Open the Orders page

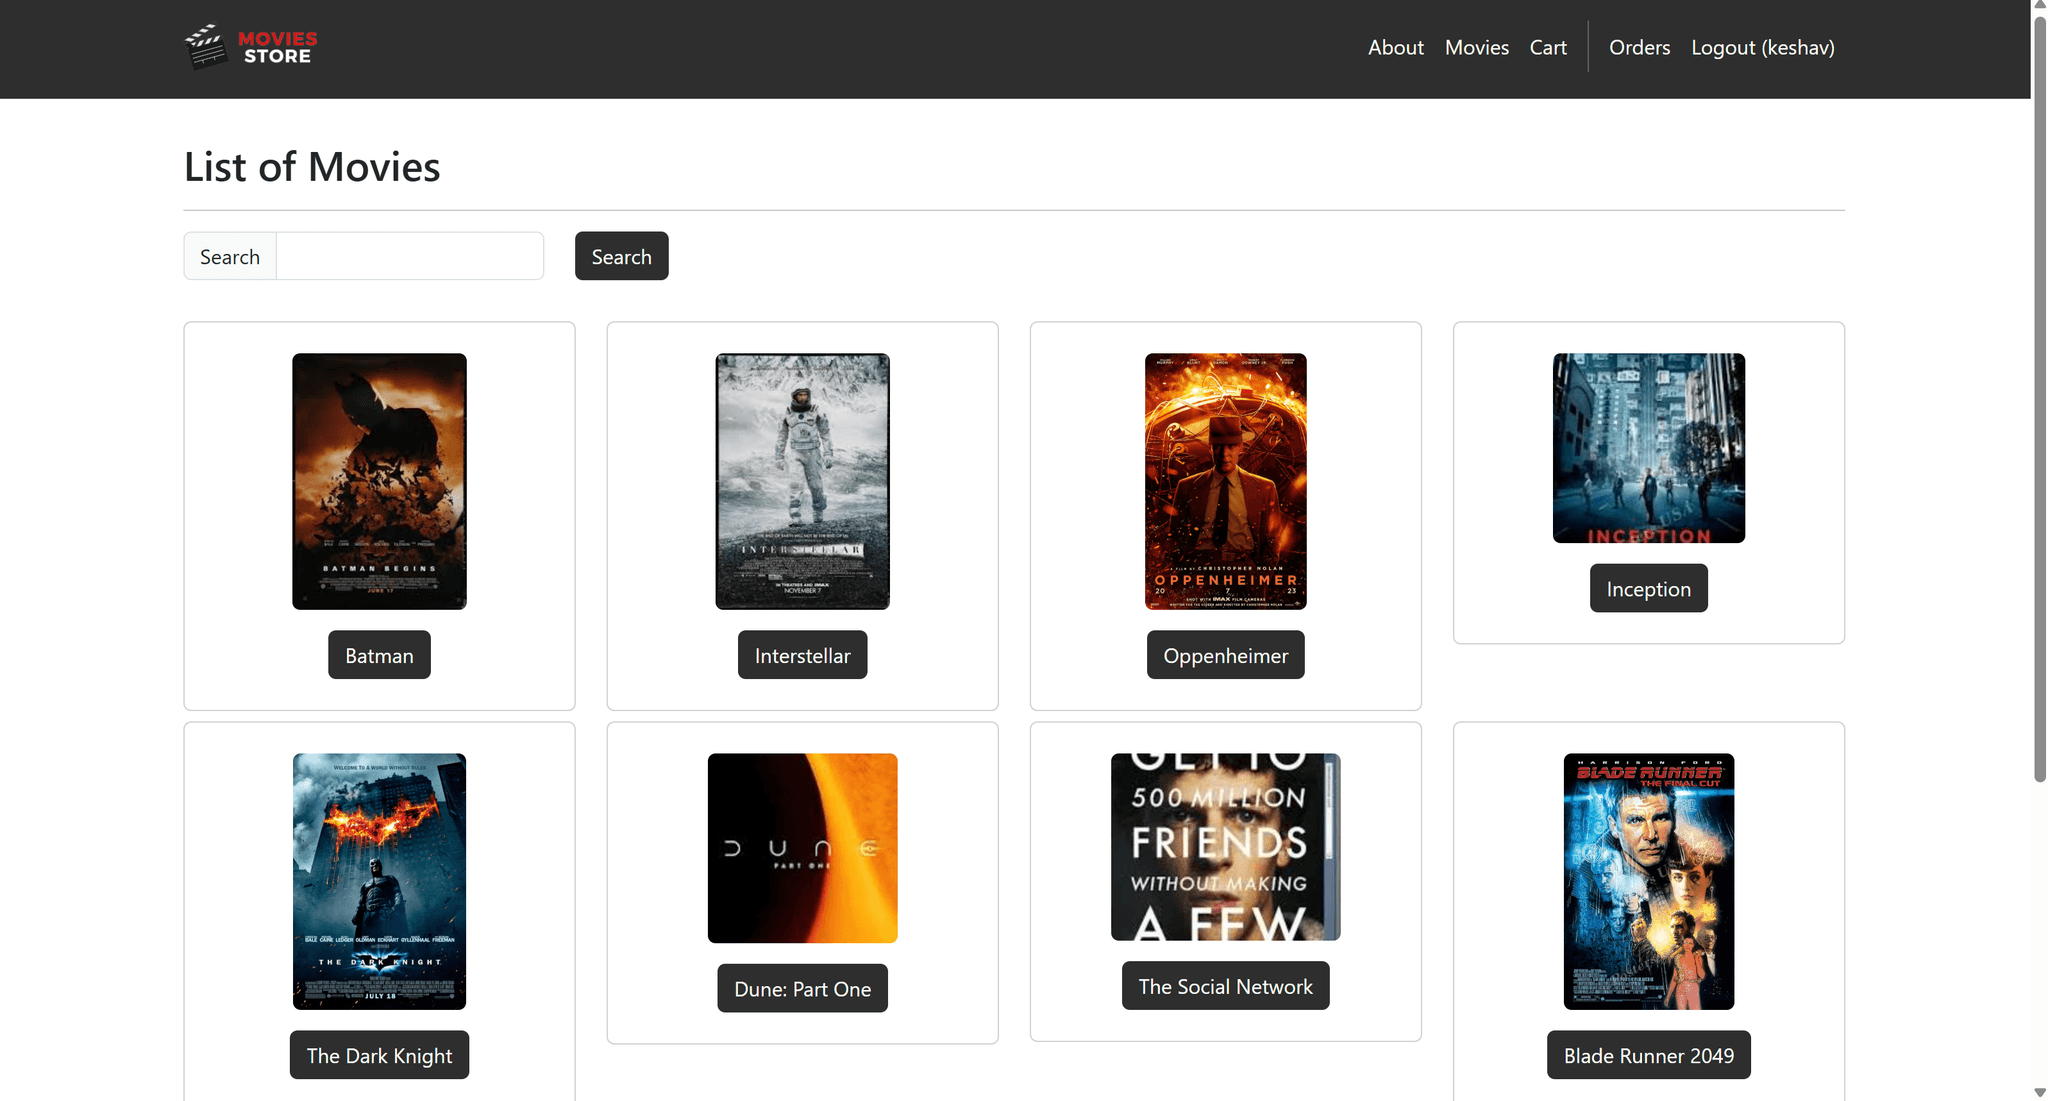click(1639, 47)
